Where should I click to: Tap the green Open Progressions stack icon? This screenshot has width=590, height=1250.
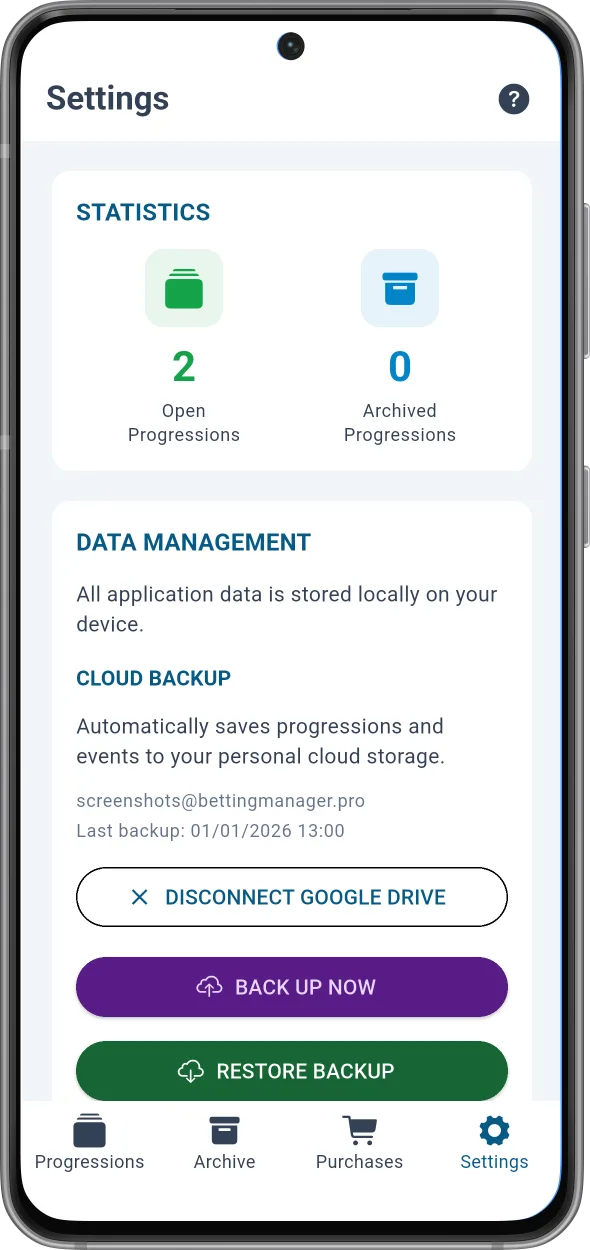coord(184,288)
